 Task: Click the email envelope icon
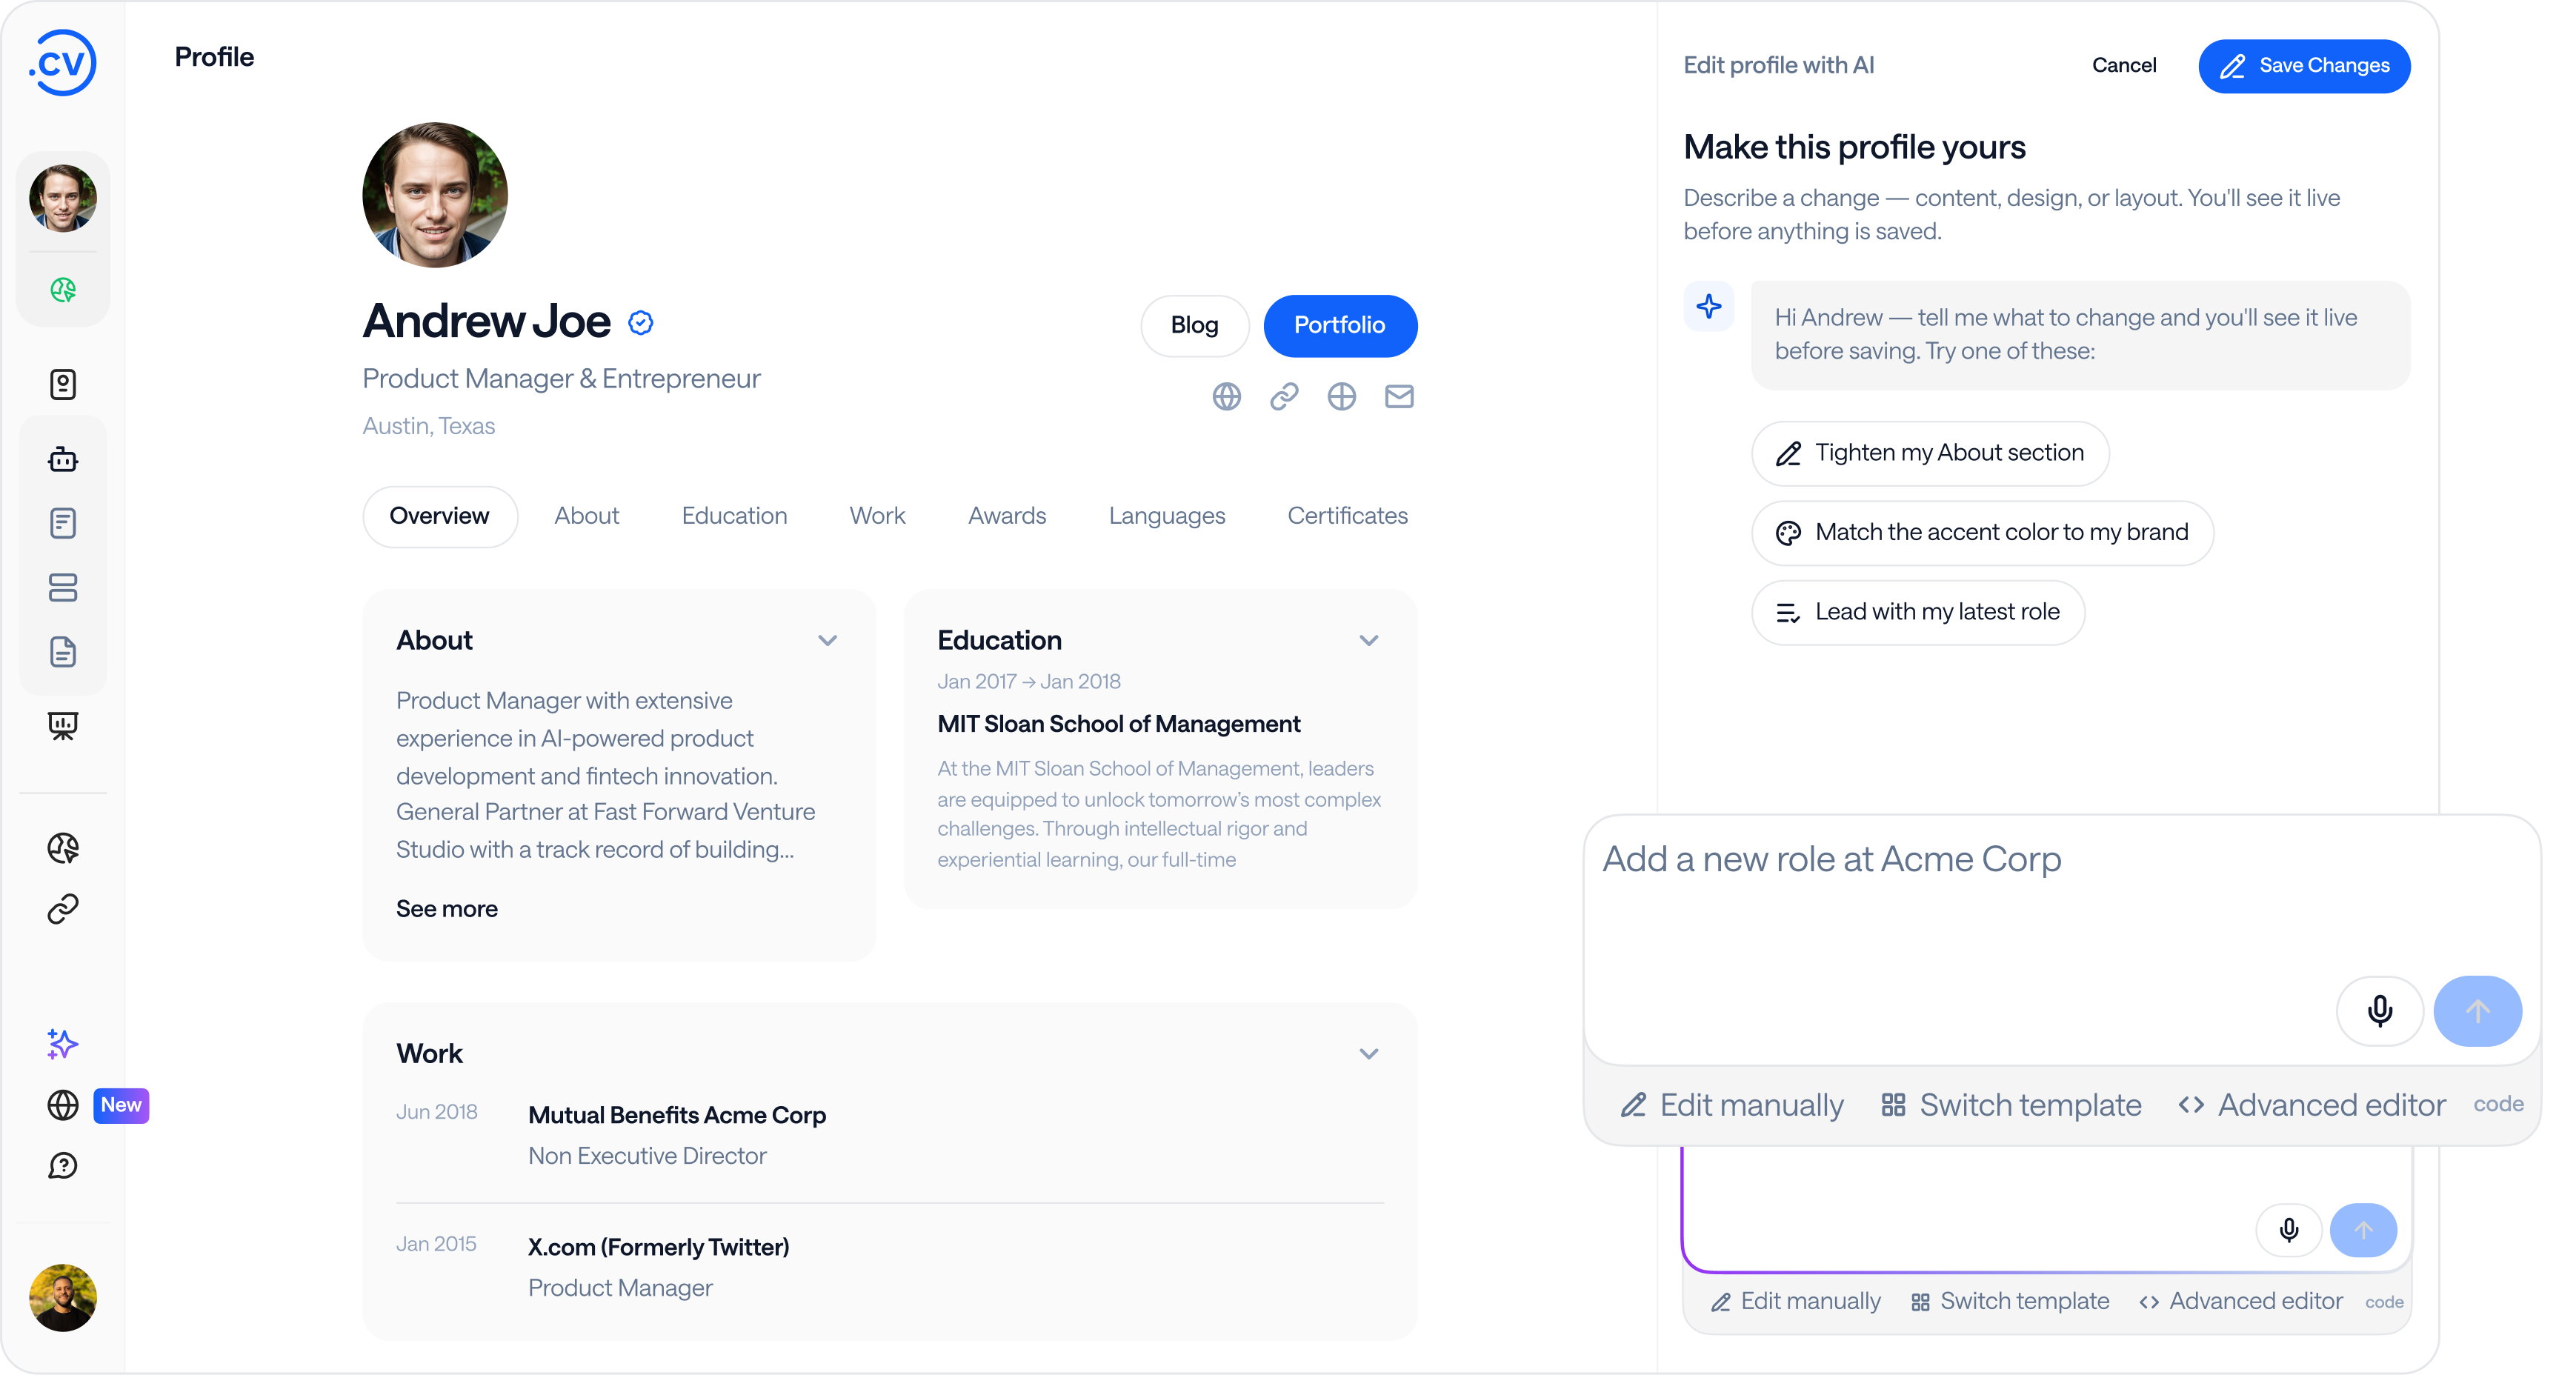coord(1399,397)
